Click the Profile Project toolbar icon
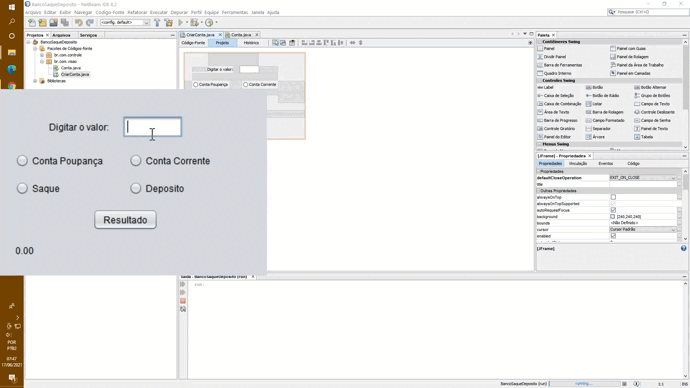 209,22
